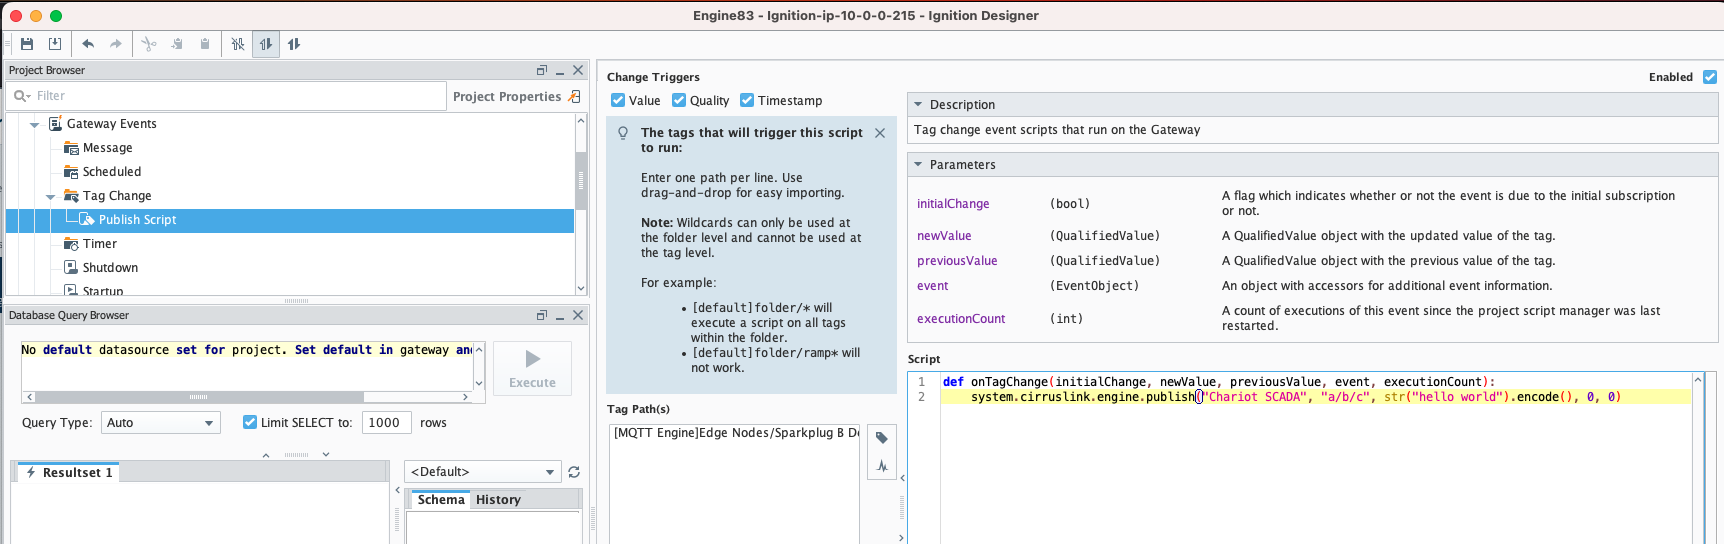The image size is (1724, 544).
Task: Collapse the Parameters section
Action: (x=918, y=165)
